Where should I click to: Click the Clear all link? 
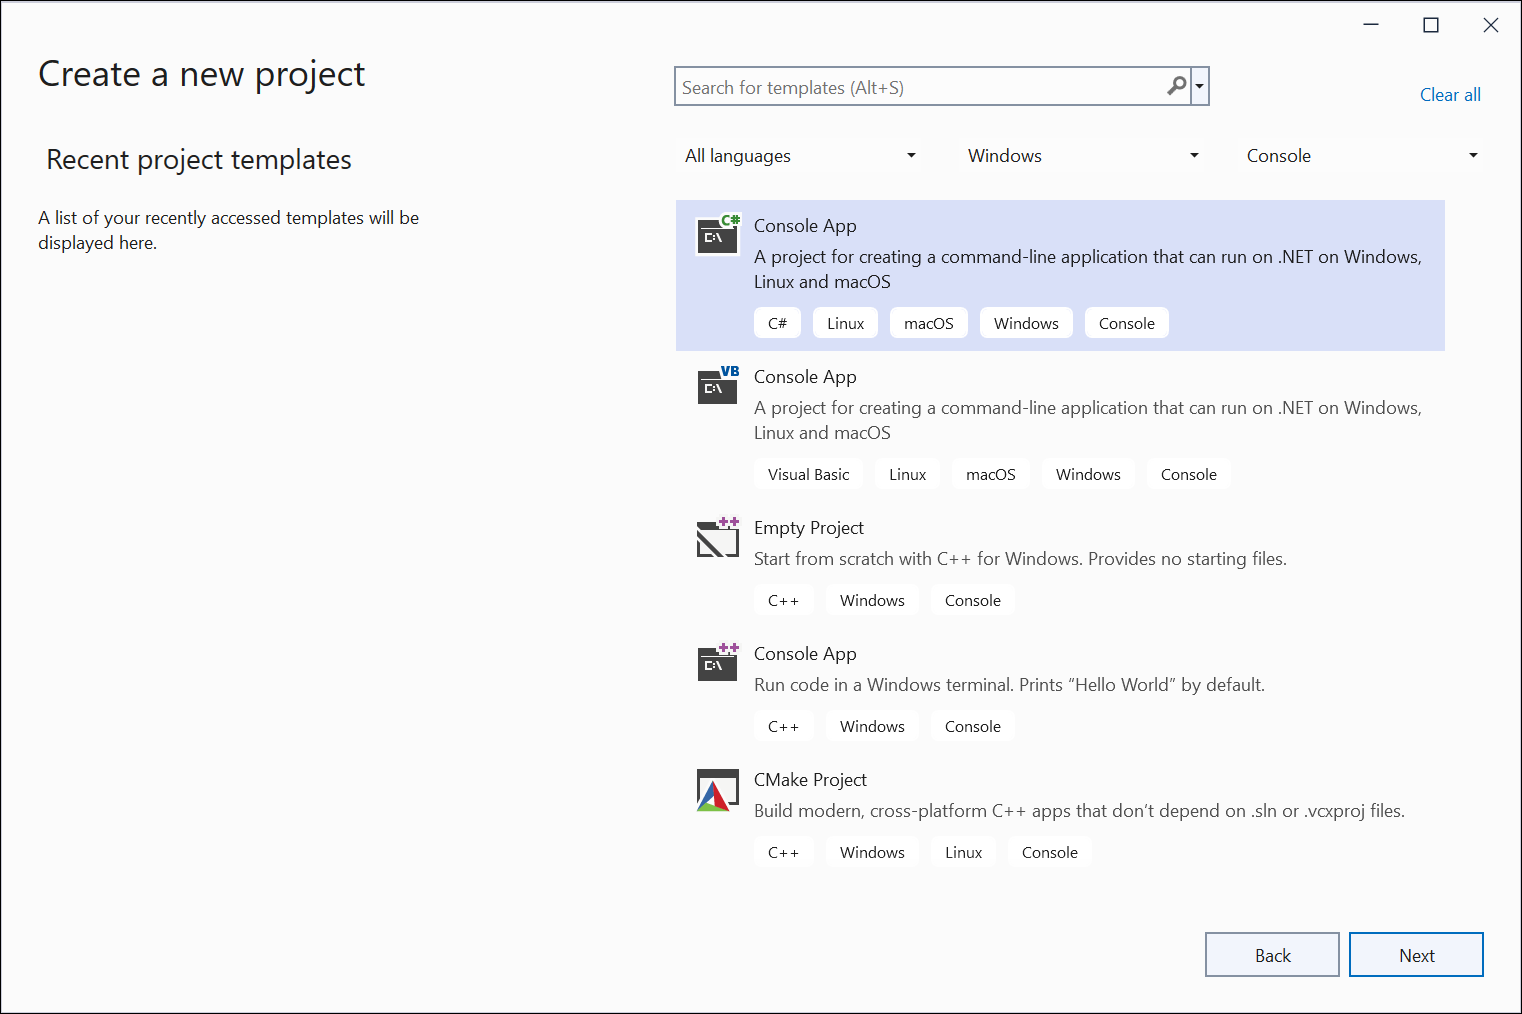(1449, 95)
